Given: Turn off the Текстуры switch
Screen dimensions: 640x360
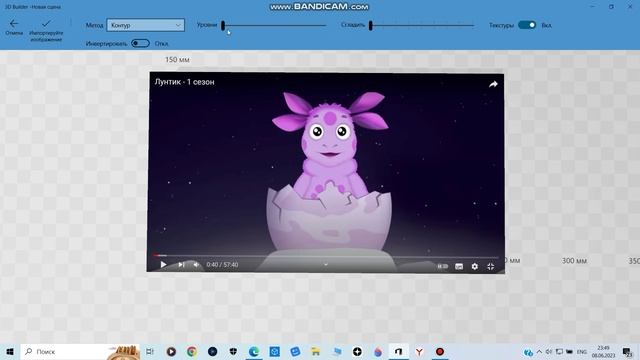Looking at the screenshot, I should click(x=527, y=25).
